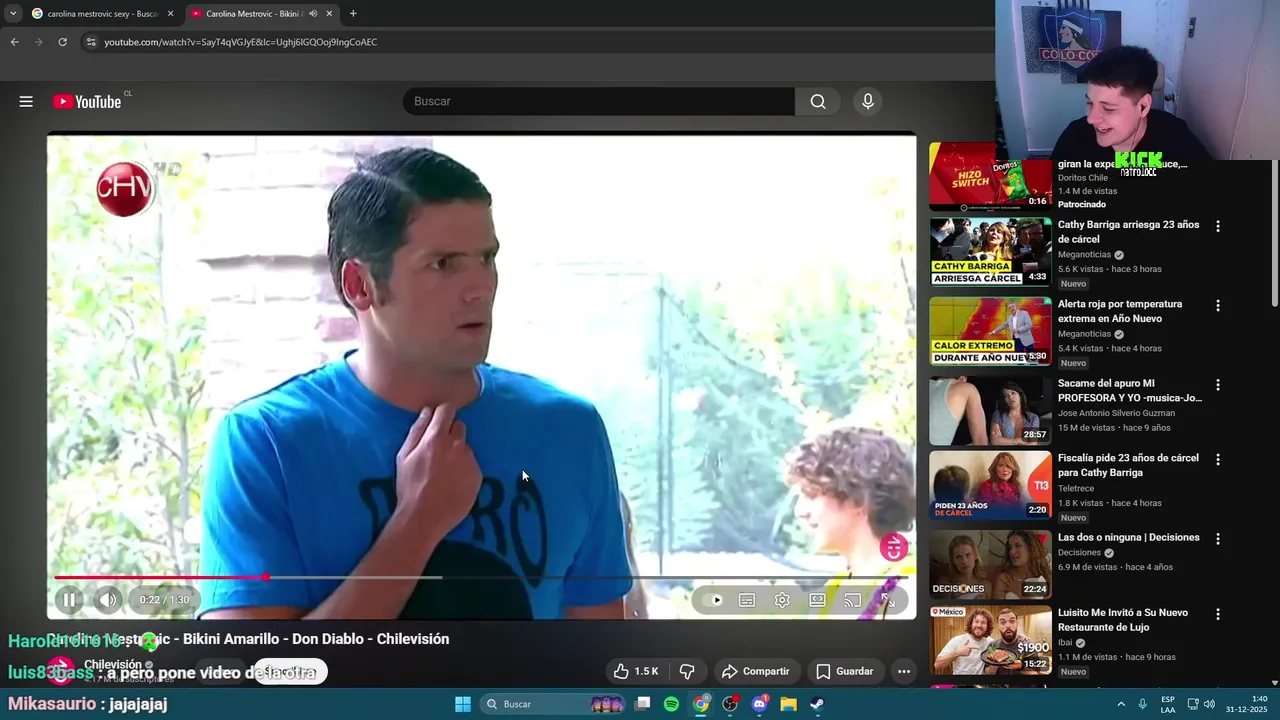This screenshot has height=720, width=1280.
Task: Open the tab search dropdown arrow
Action: [x=12, y=14]
